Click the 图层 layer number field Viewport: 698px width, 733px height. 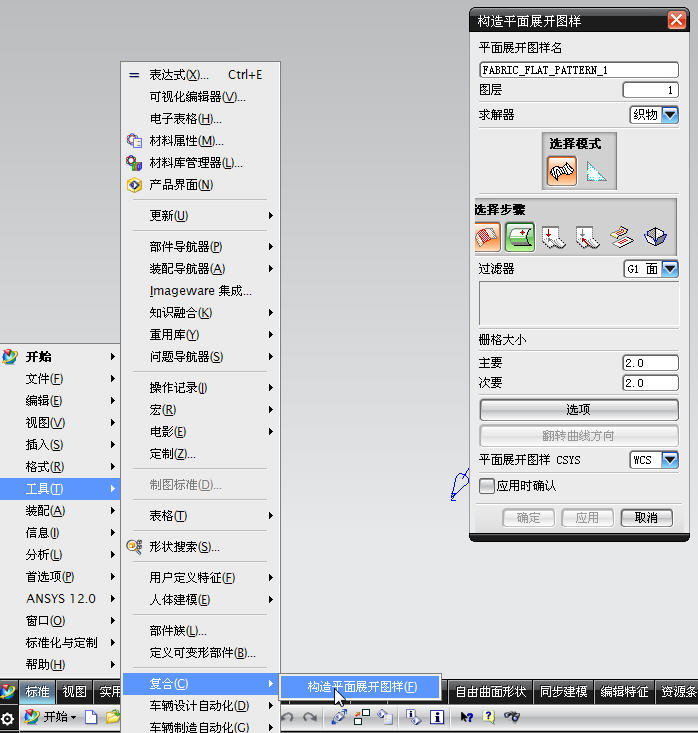pyautogui.click(x=650, y=90)
